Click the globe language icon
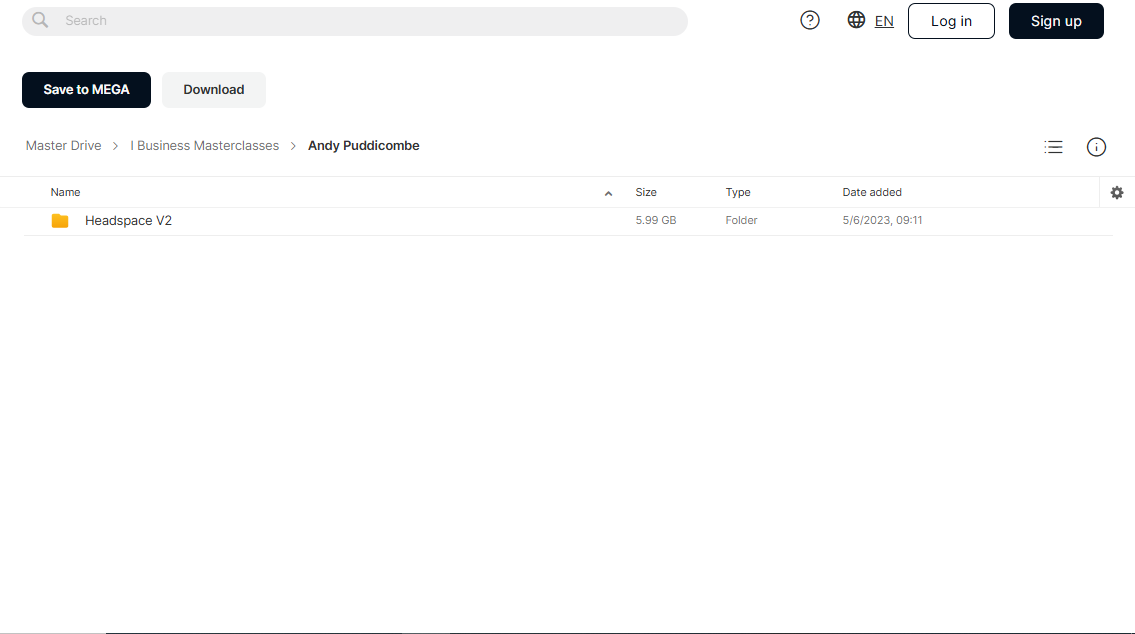 tap(856, 20)
